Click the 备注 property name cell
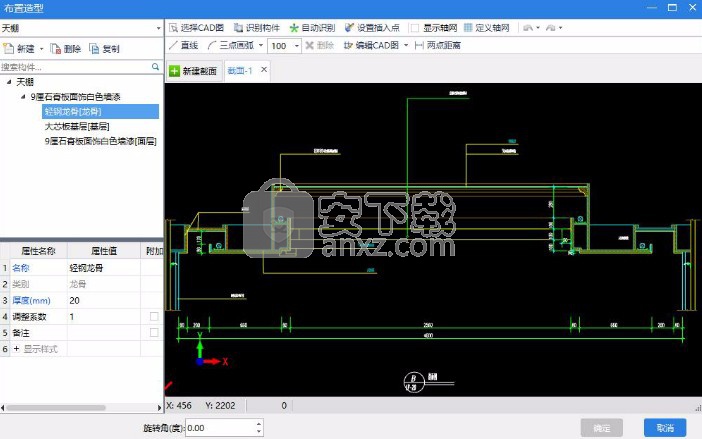 tap(38, 332)
